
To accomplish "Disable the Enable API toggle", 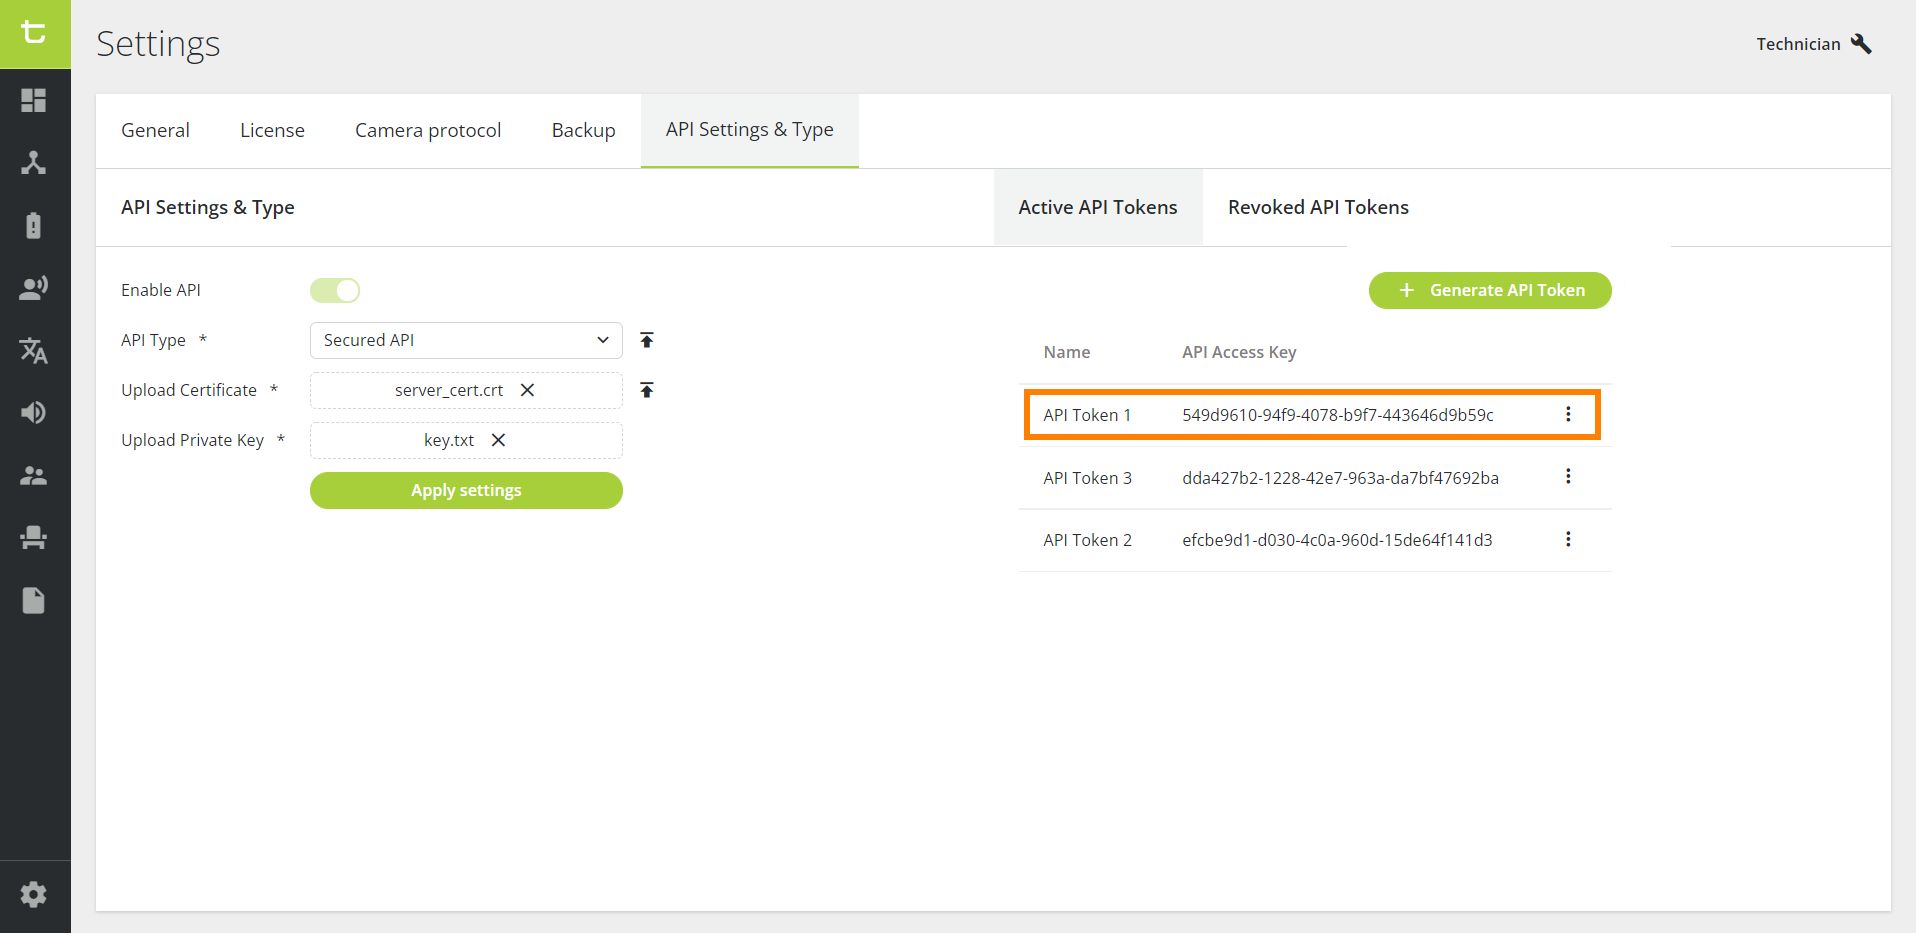I will tap(335, 290).
